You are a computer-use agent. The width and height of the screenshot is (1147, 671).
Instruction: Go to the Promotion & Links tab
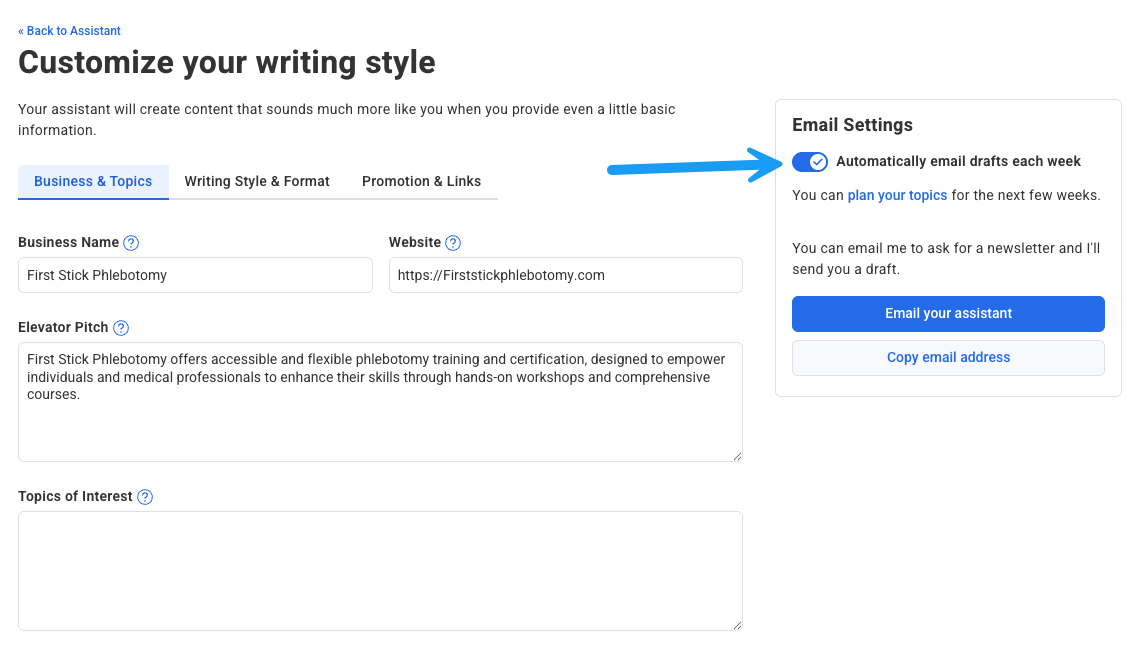coord(421,182)
